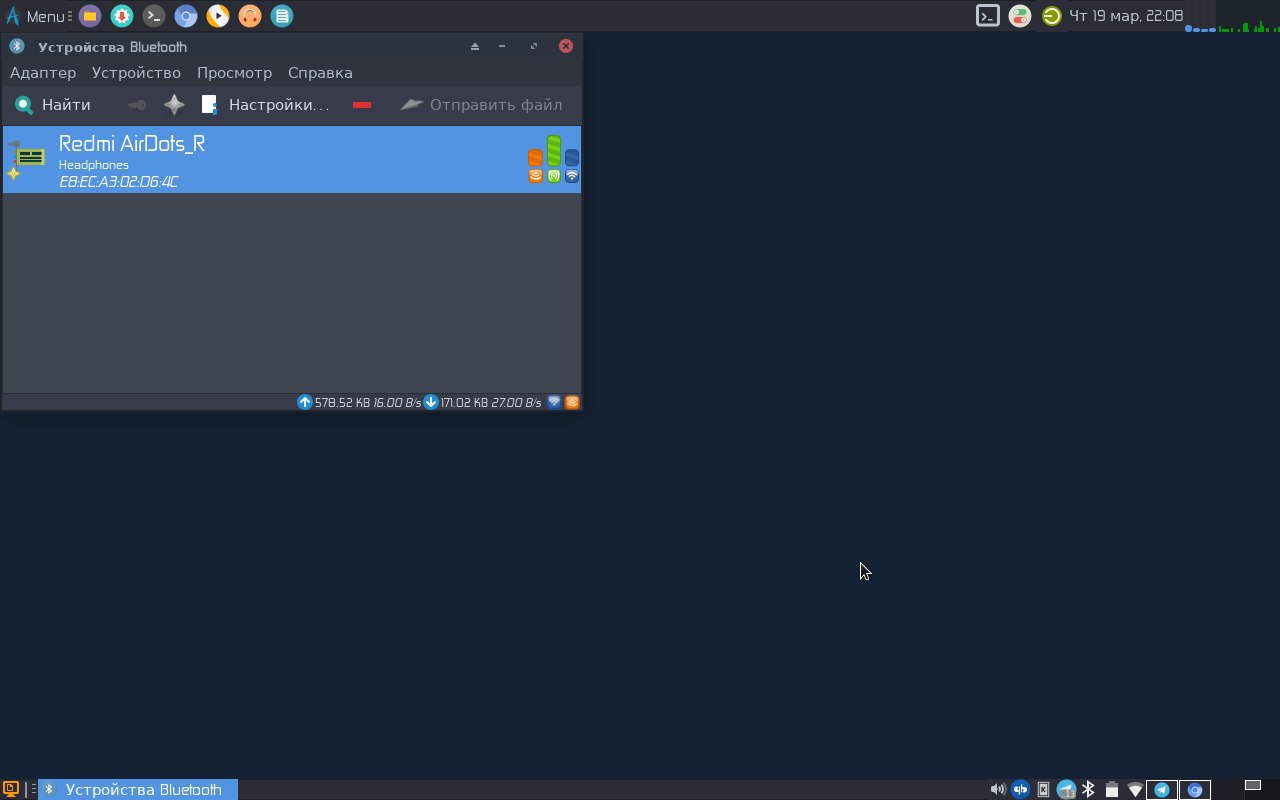Screen dimensions: 1280x800
Task: Click download speed 27.00 B/s
Action: coord(516,402)
